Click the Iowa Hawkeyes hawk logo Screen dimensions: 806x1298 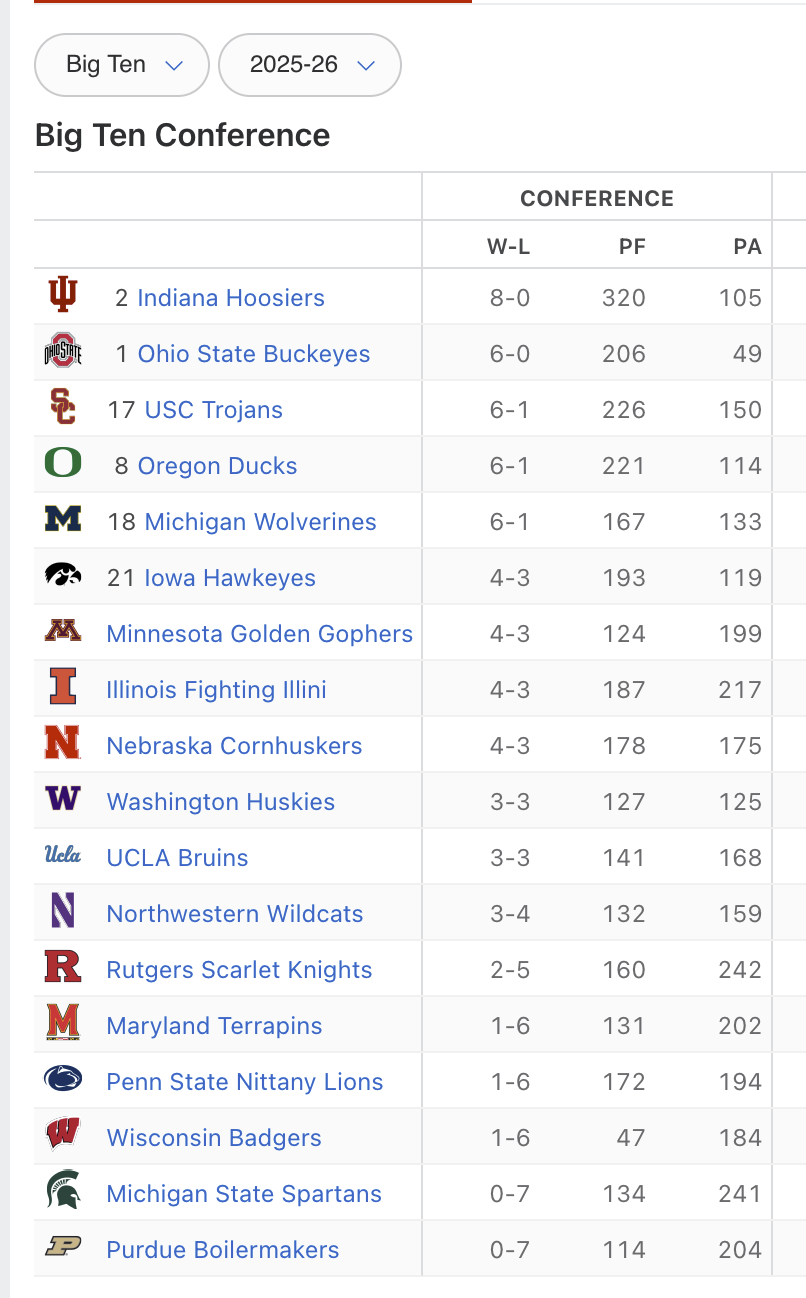(63, 575)
